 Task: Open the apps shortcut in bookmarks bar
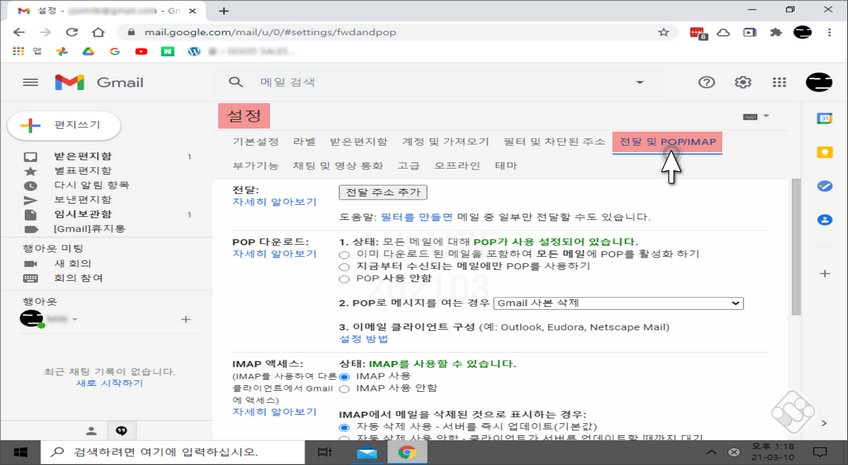tap(25, 51)
